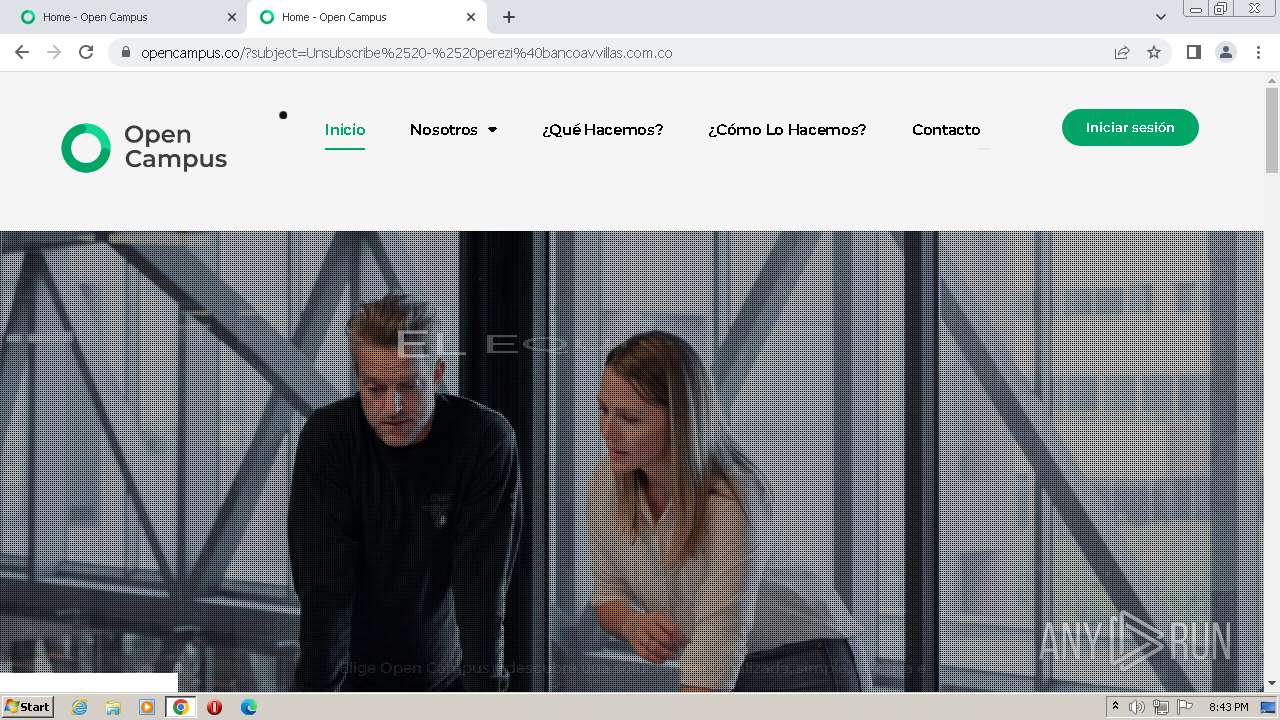This screenshot has width=1280, height=720.
Task: Click the Iniciar sesión button
Action: pyautogui.click(x=1130, y=127)
